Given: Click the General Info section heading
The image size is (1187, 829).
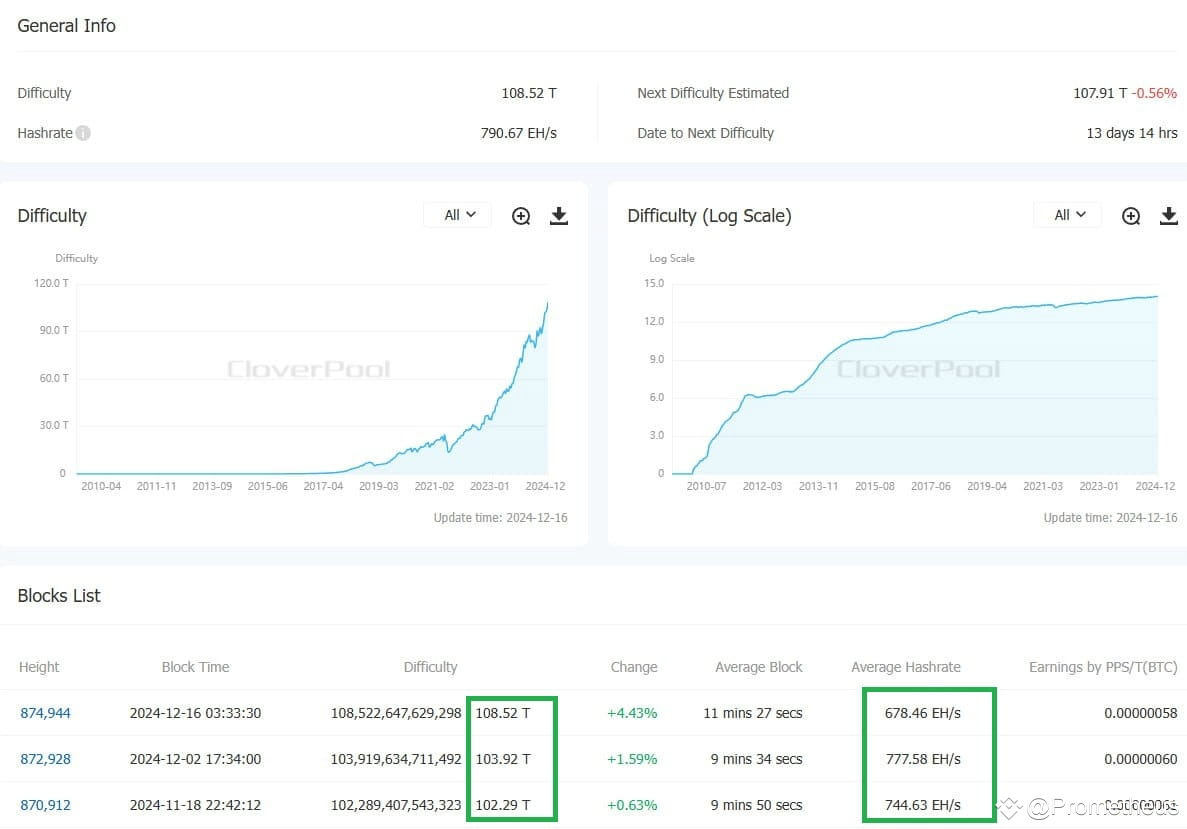Looking at the screenshot, I should pyautogui.click(x=66, y=26).
